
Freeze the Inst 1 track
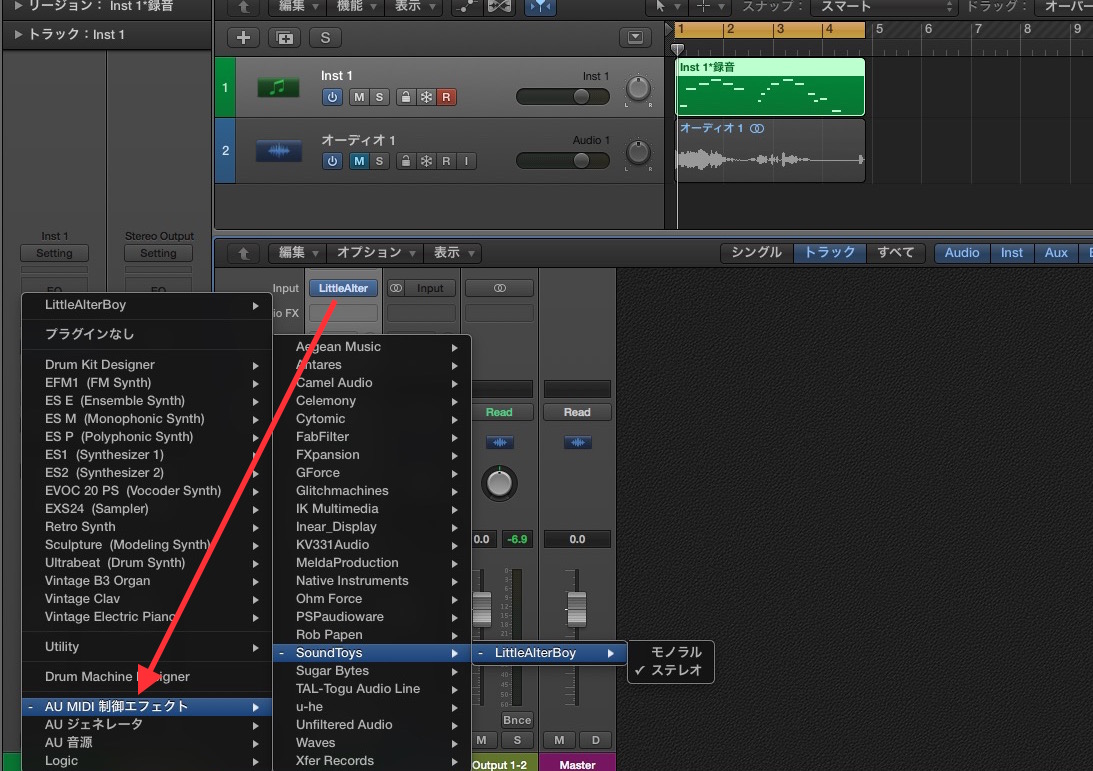(426, 97)
